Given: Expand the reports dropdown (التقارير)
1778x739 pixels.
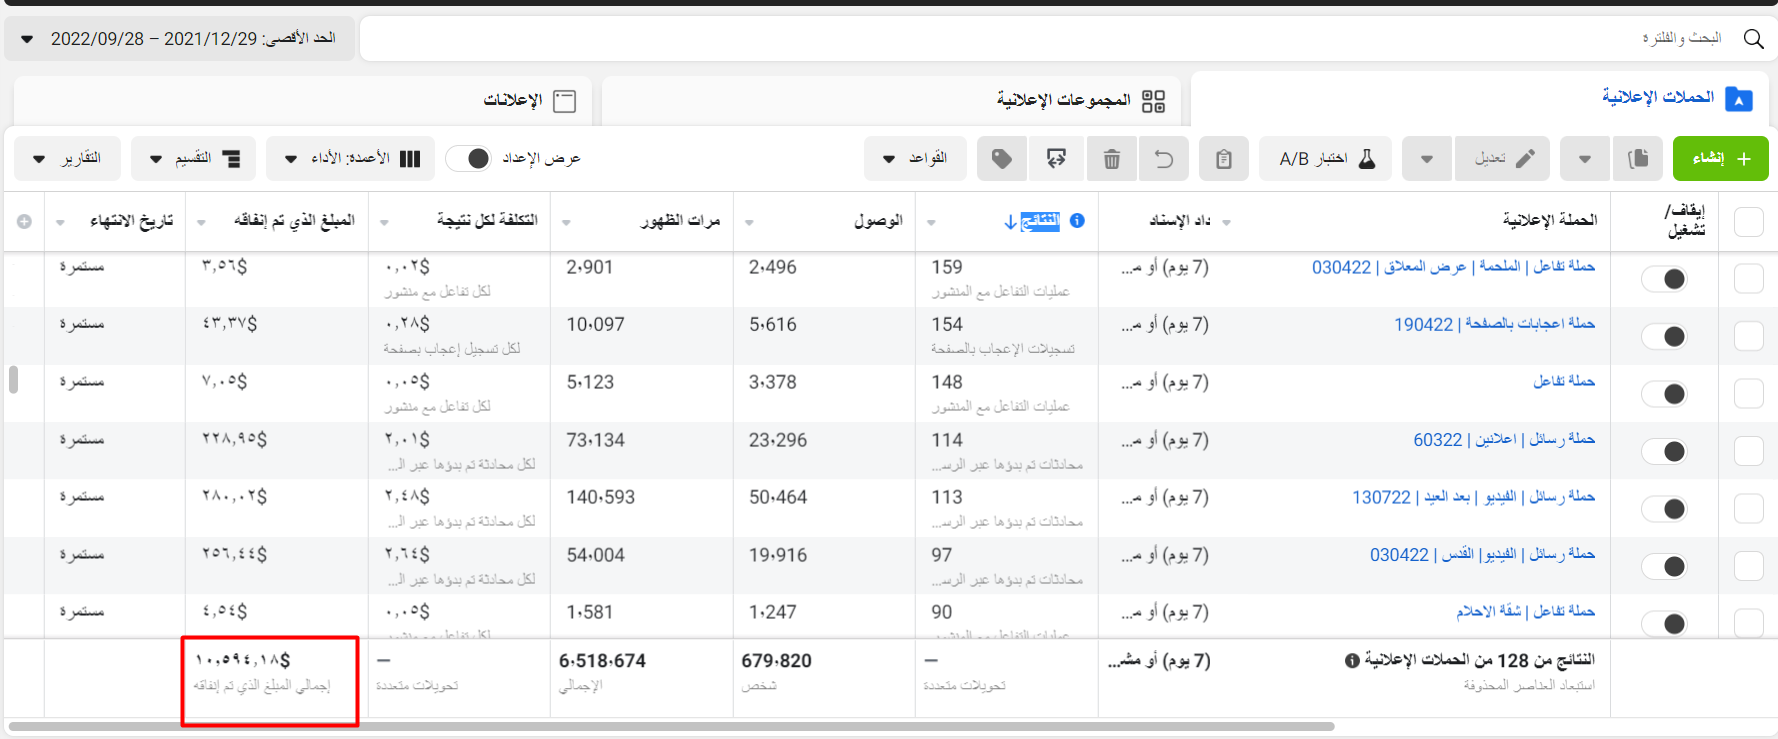Looking at the screenshot, I should pos(68,159).
